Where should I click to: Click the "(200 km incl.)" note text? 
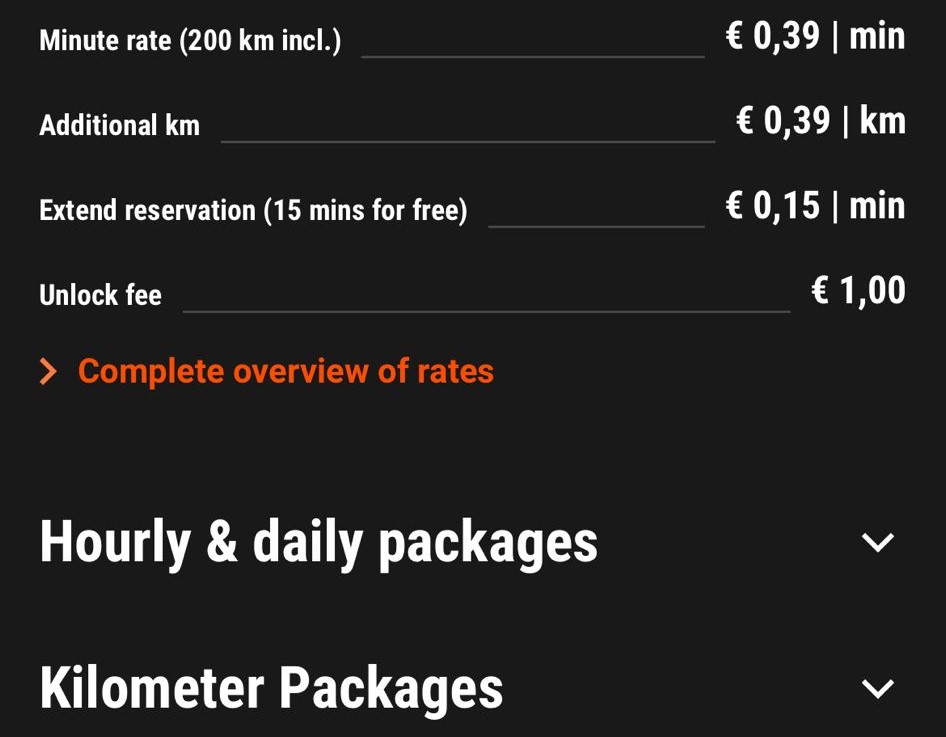[261, 42]
